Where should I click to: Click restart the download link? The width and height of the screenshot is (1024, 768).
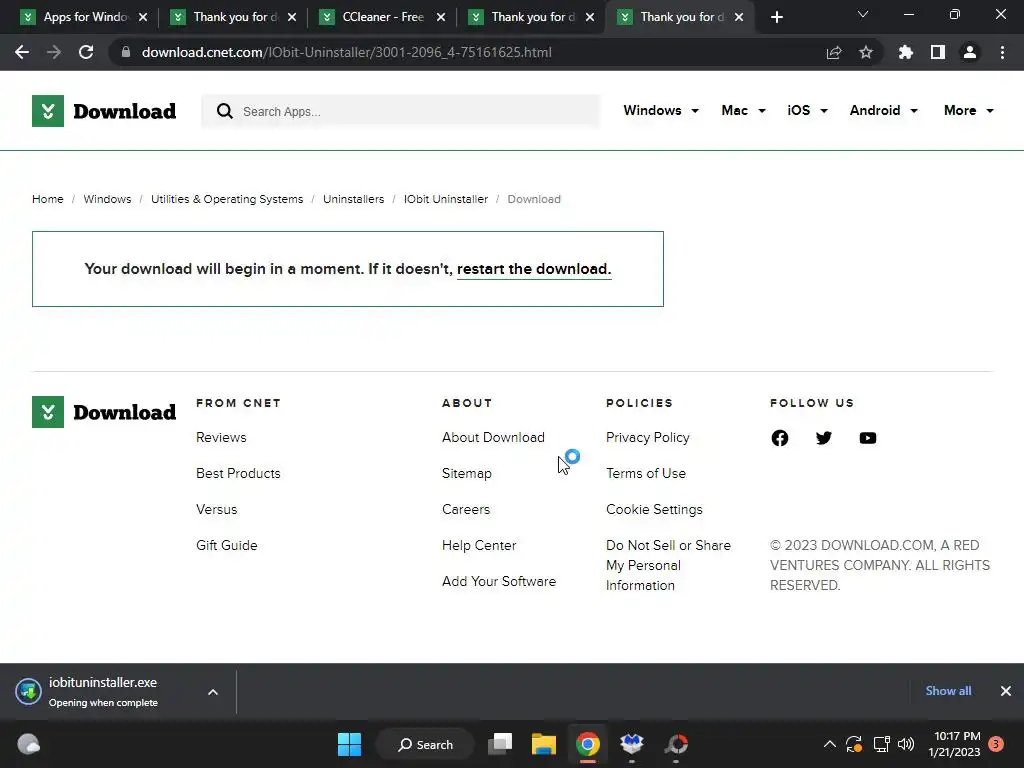534,269
